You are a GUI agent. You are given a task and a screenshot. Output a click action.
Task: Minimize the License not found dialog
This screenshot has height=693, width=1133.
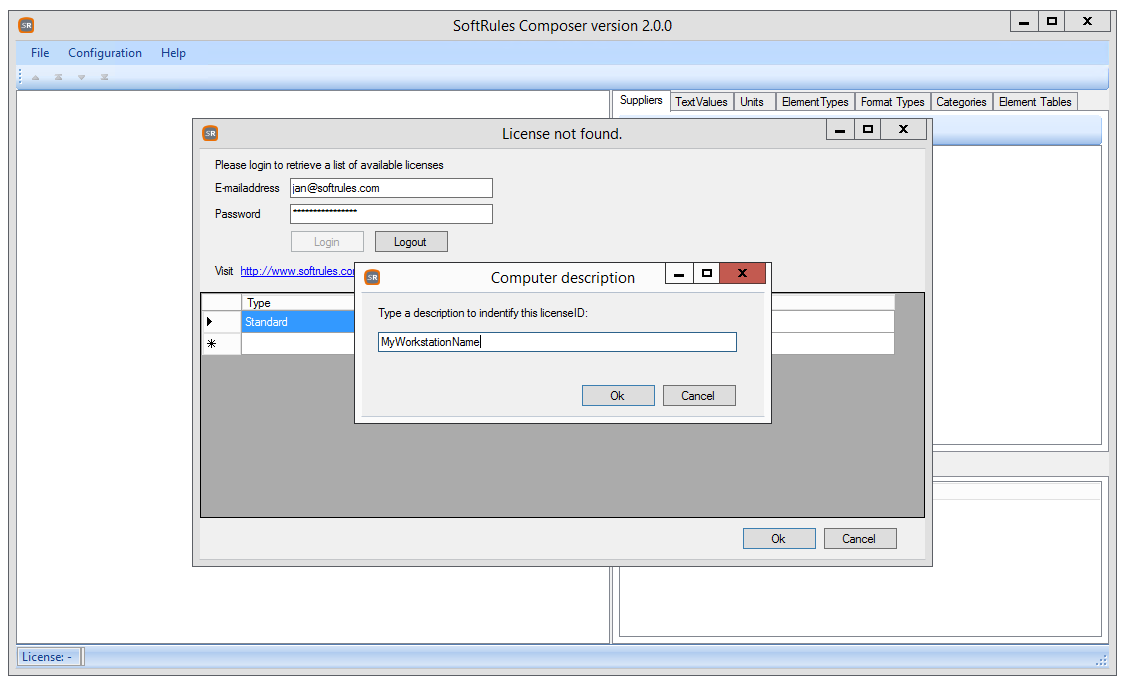(x=840, y=129)
